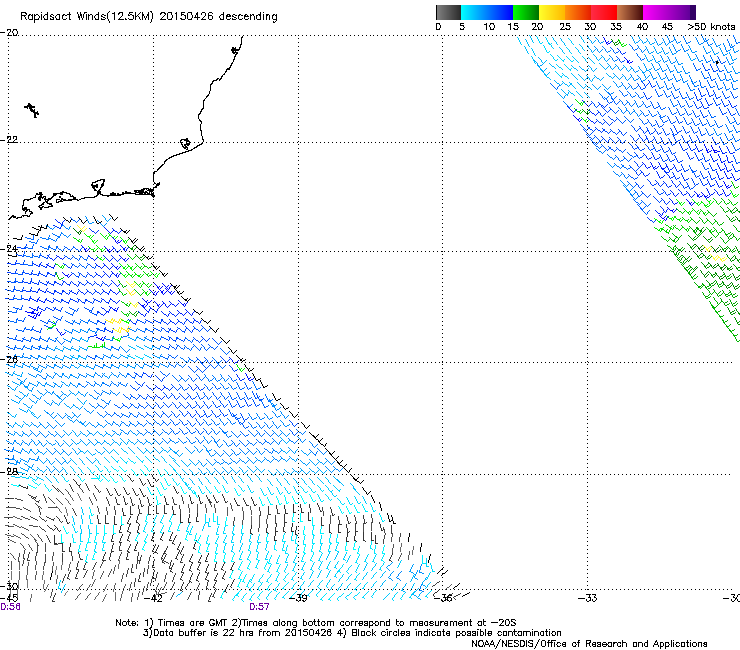Click the -33 longitude axis label
The height and width of the screenshot is (650, 740).
pyautogui.click(x=588, y=598)
